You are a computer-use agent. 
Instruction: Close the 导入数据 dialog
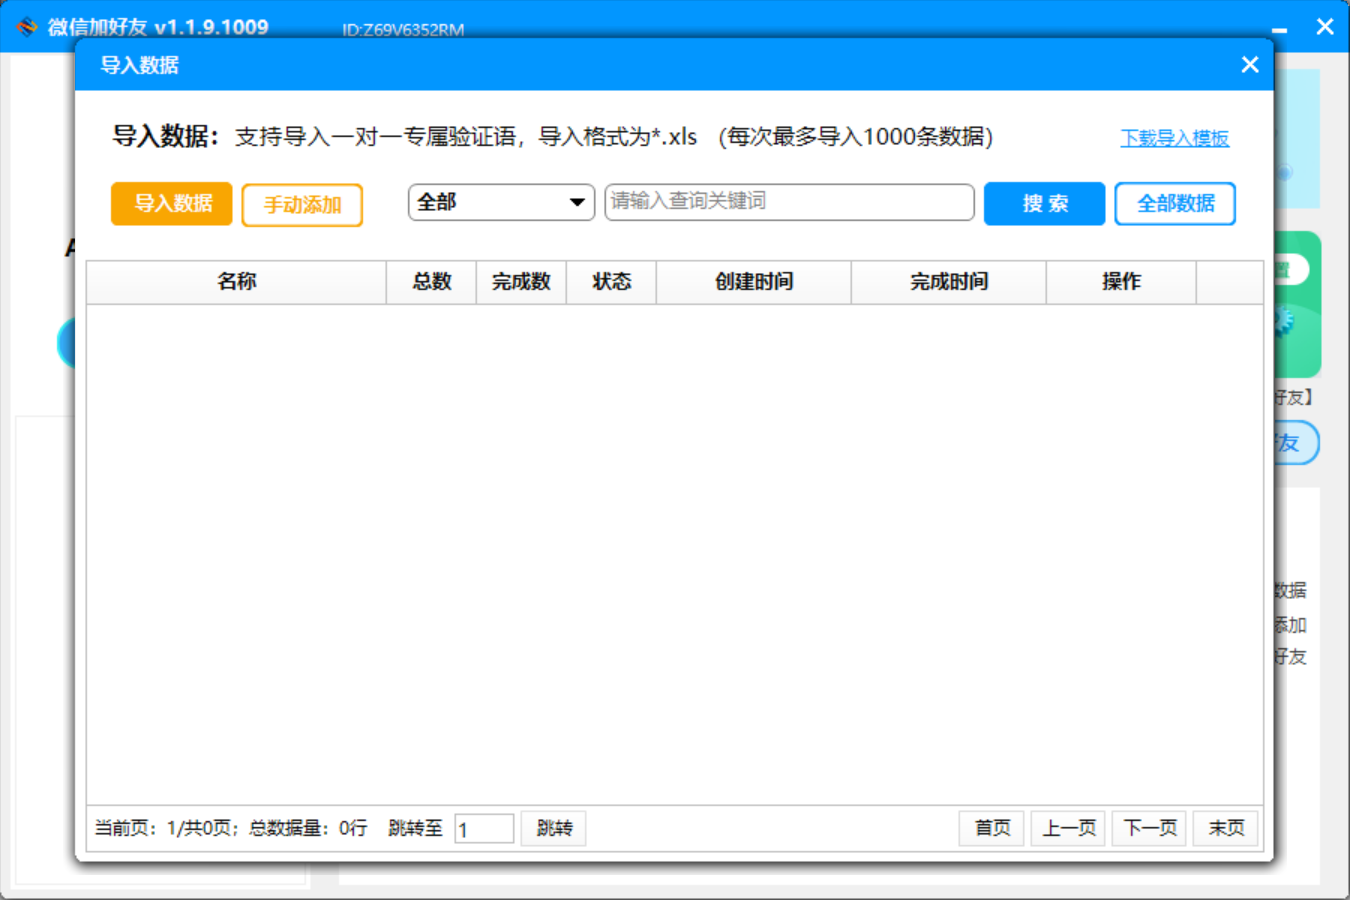pos(1249,64)
